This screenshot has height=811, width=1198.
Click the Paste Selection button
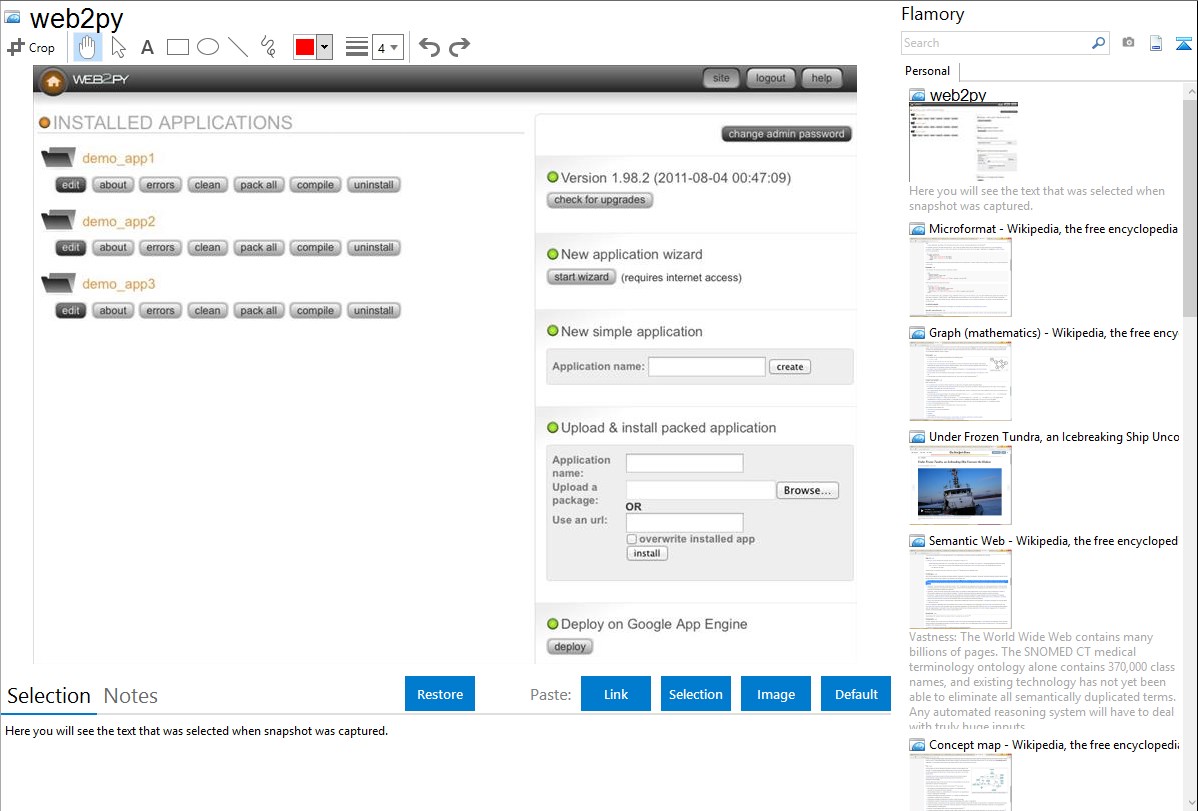click(x=695, y=694)
